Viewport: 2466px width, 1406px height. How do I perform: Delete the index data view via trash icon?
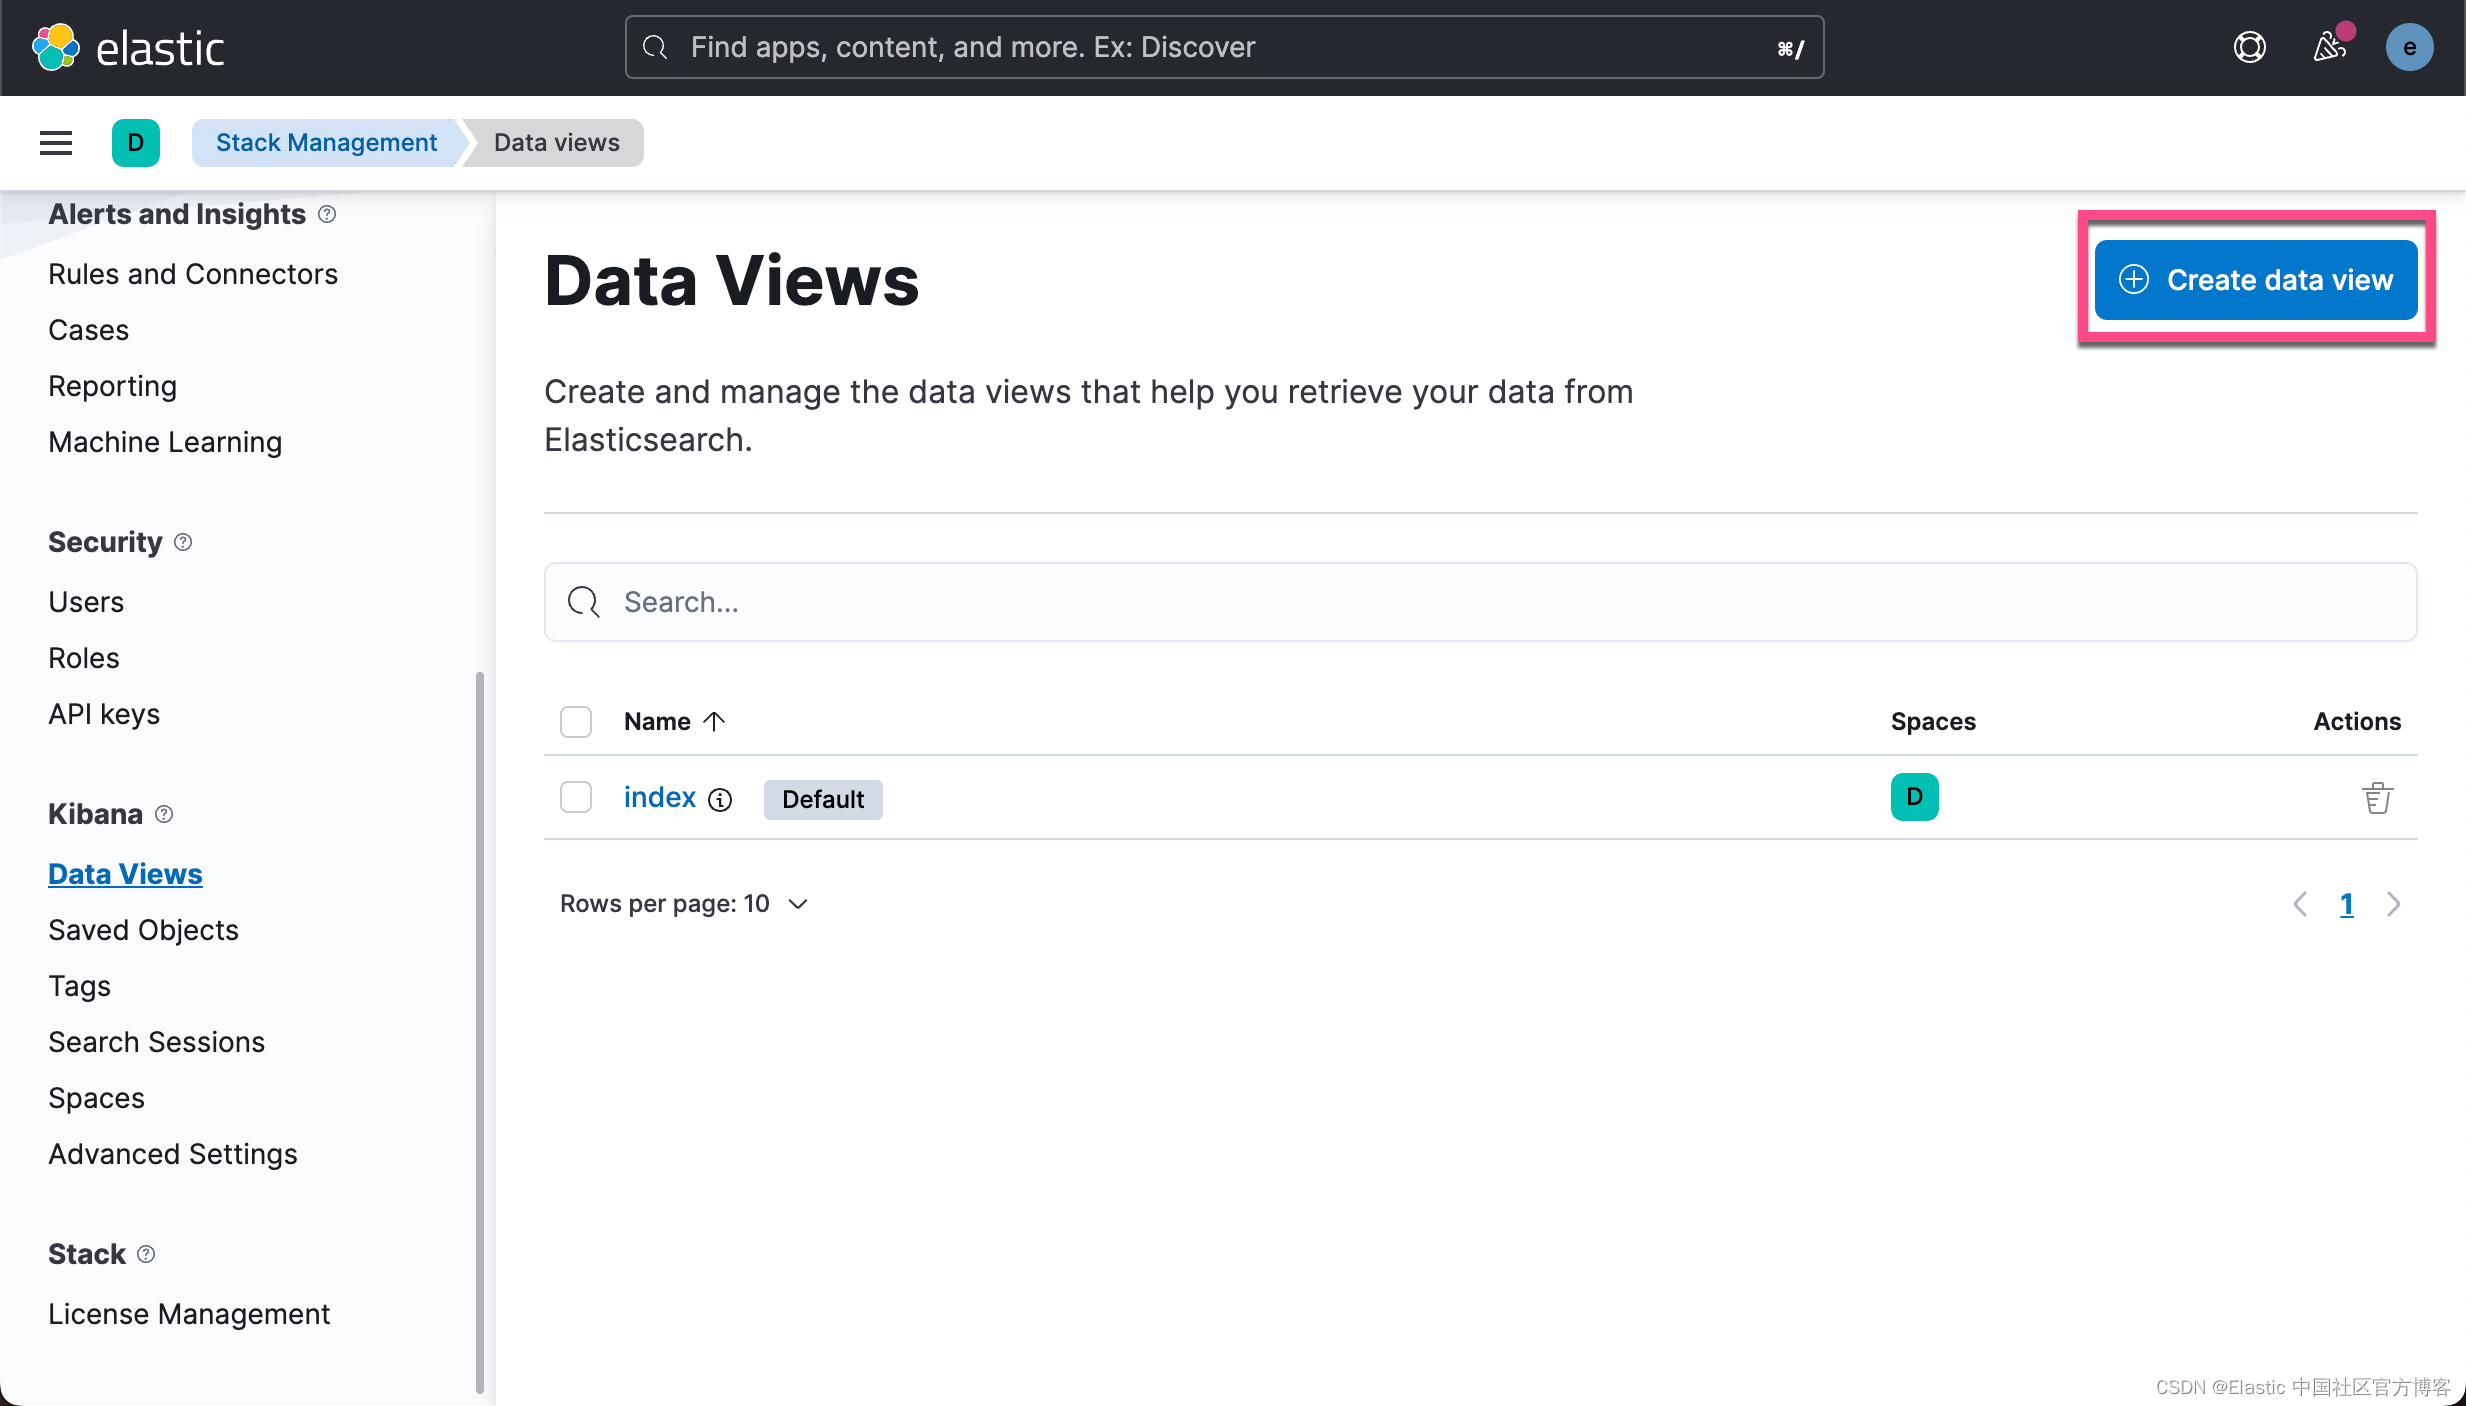[2377, 797]
